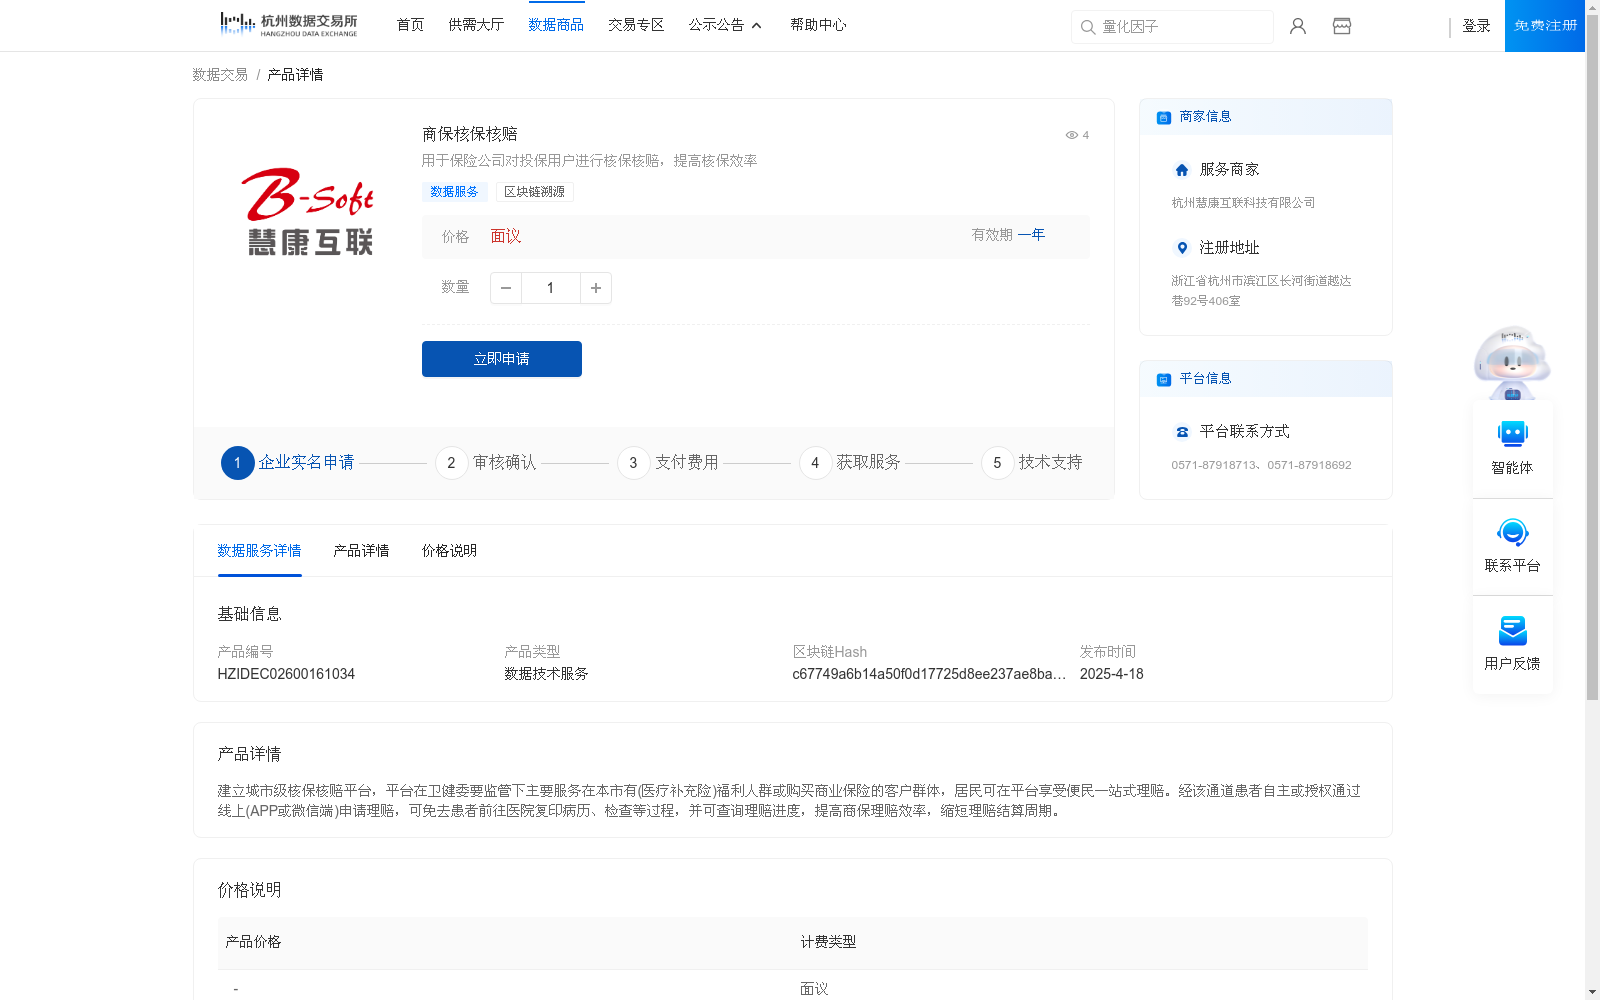The width and height of the screenshot is (1600, 1000).
Task: Click the search magnifier icon
Action: (1088, 27)
